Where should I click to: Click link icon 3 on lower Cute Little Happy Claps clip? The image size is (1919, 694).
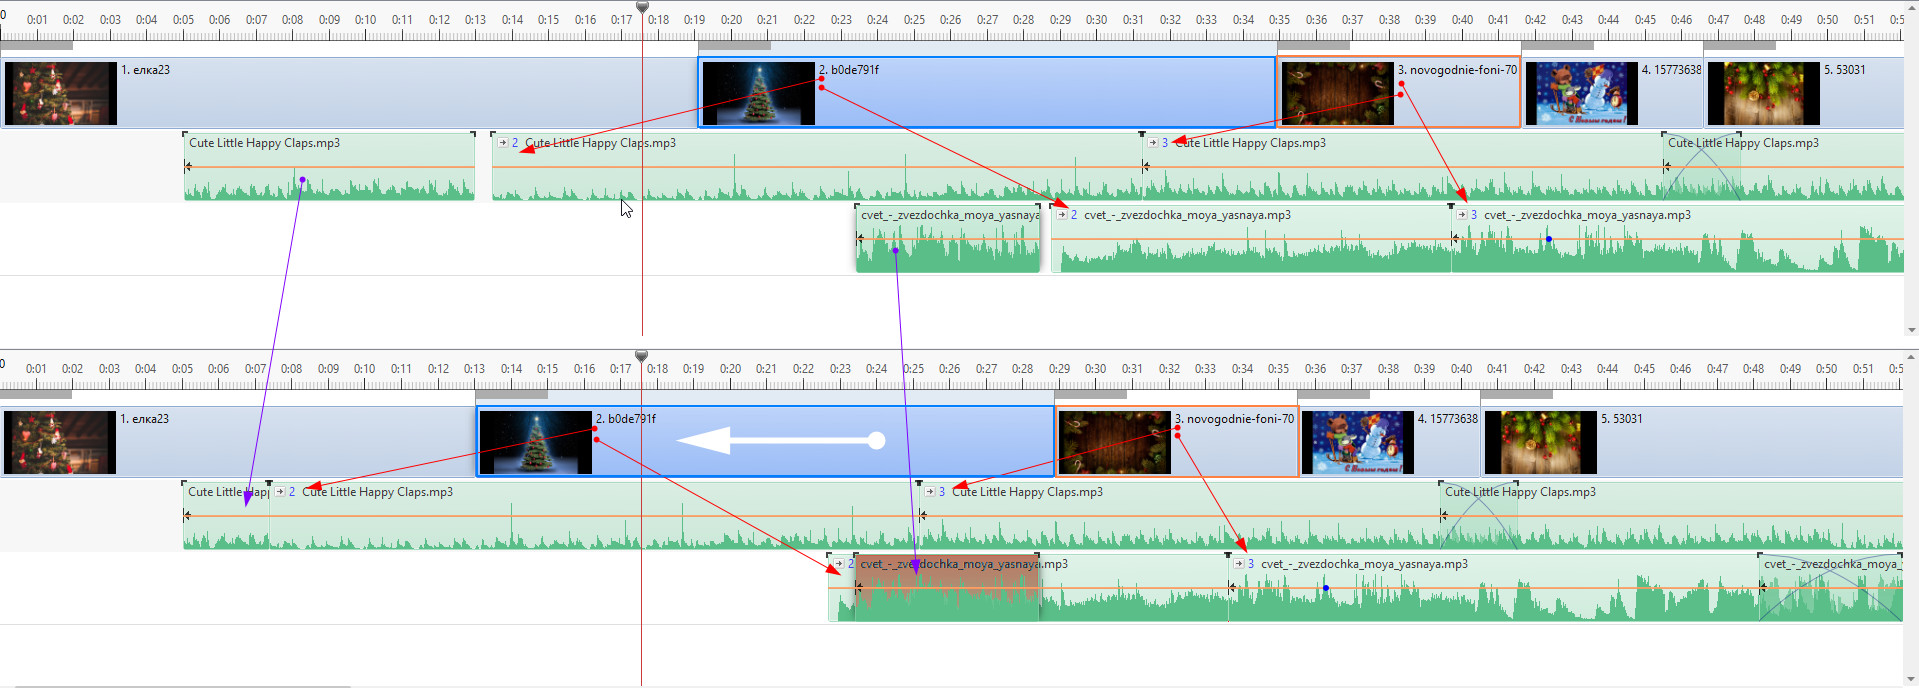(930, 492)
